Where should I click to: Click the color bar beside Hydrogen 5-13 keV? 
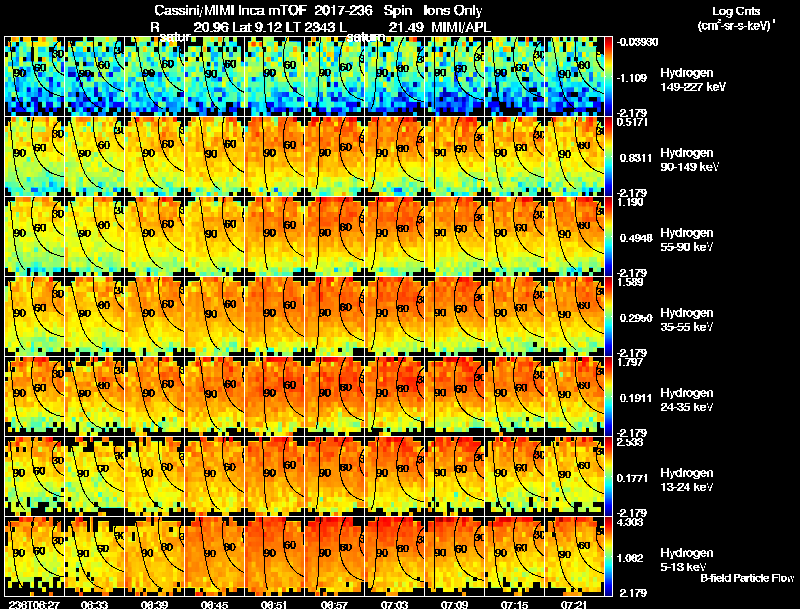pos(608,557)
